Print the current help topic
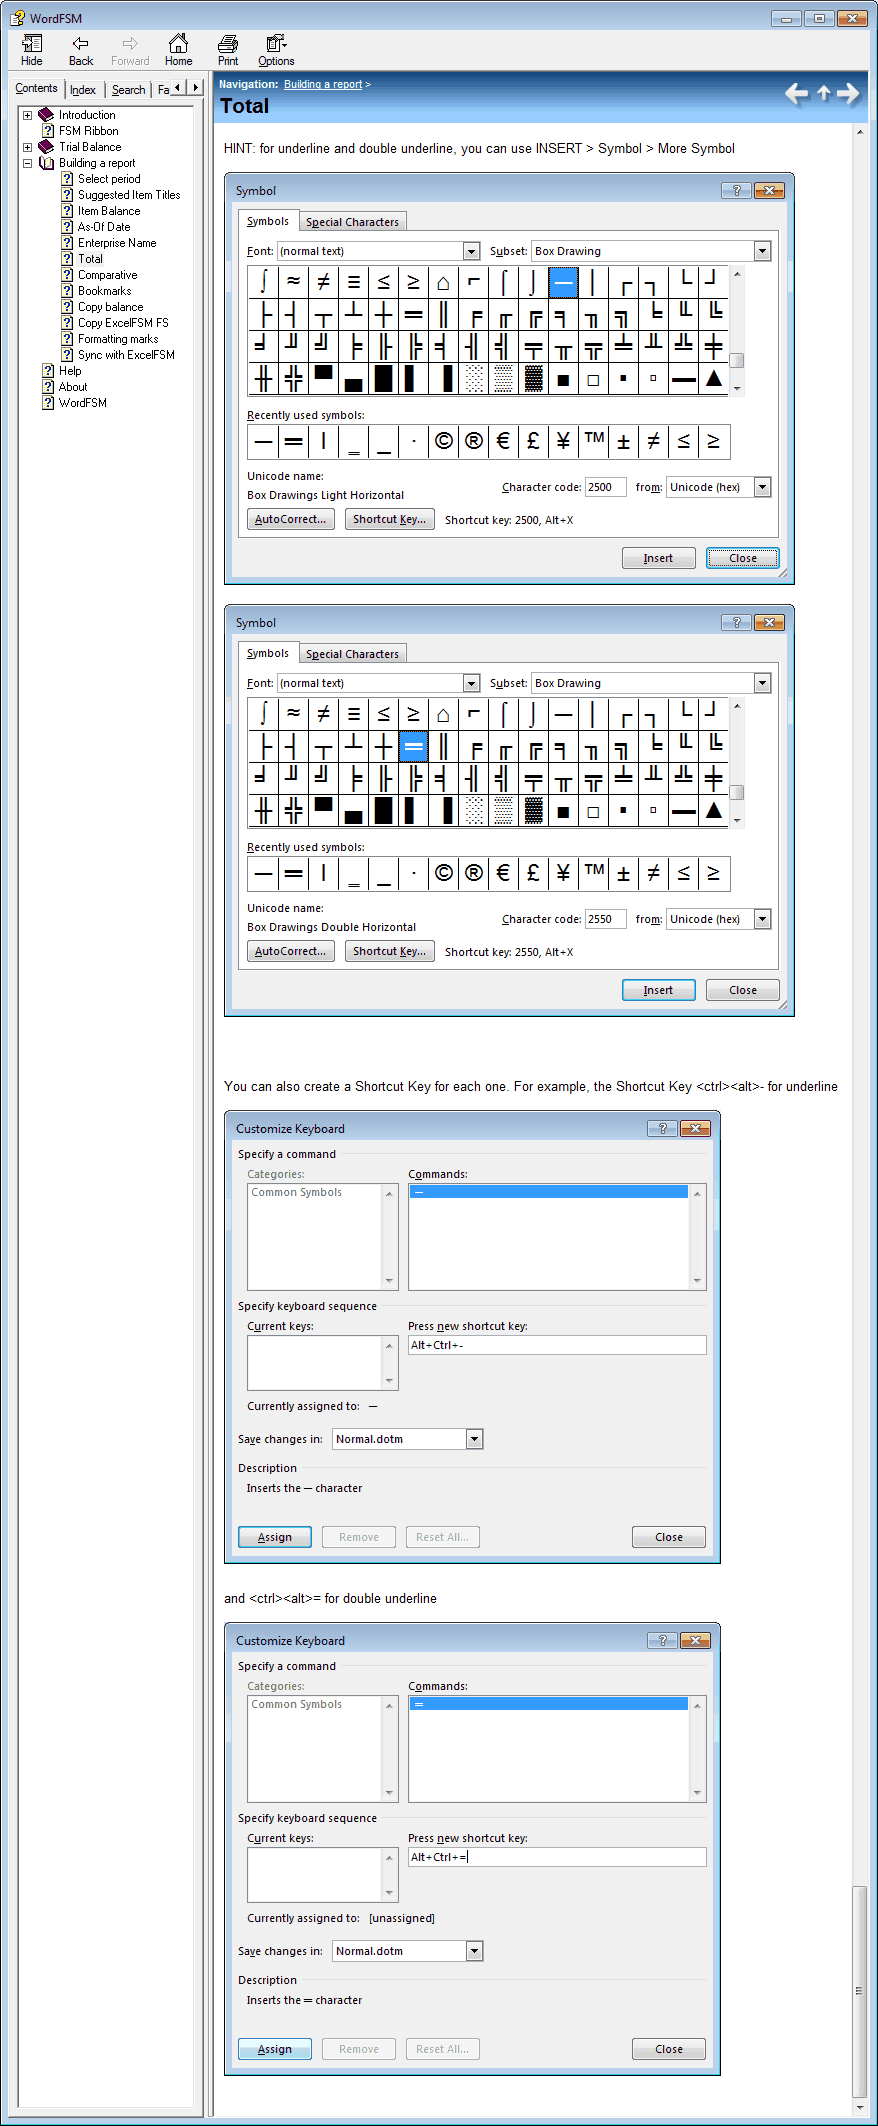 pos(228,50)
